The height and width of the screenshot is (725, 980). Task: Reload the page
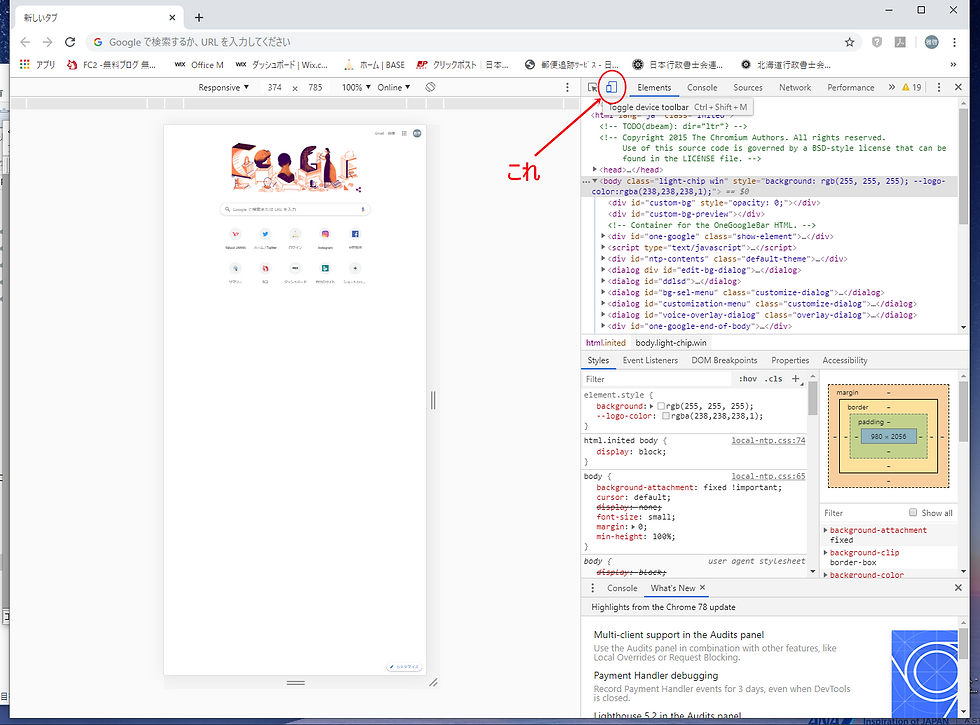(70, 42)
